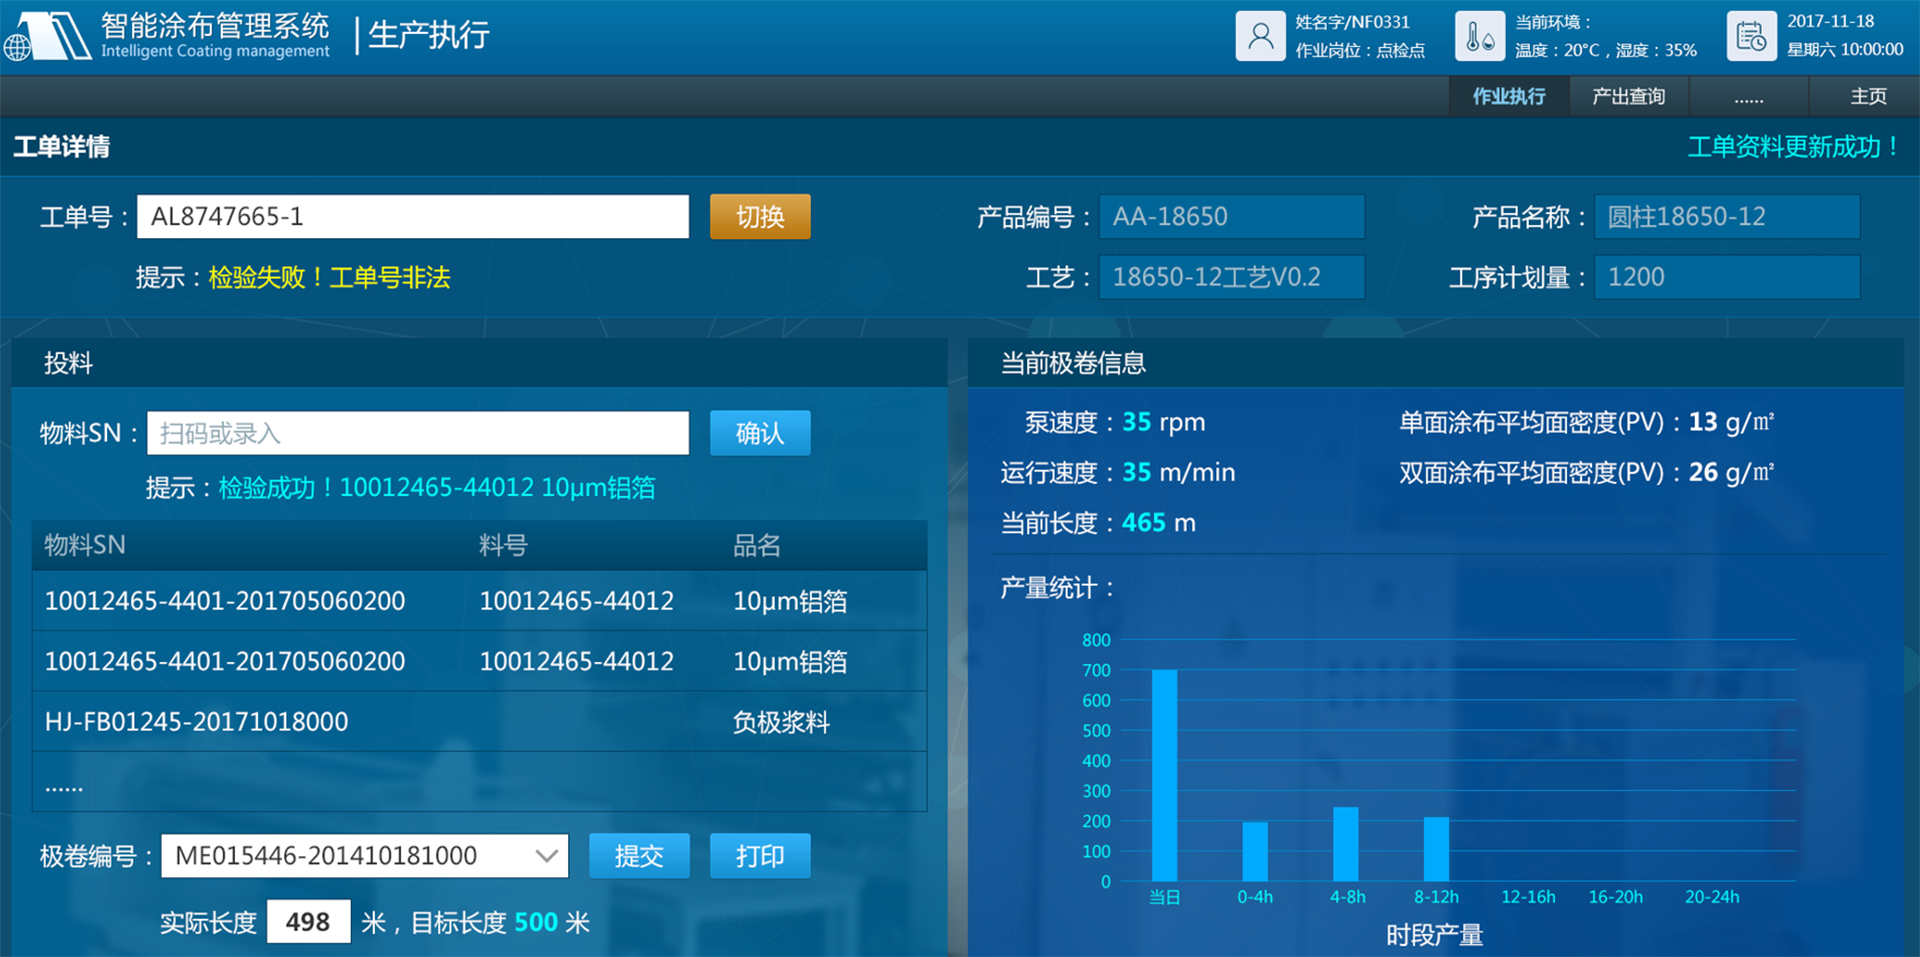Click the 确认 button for material SN
This screenshot has height=957, width=1920.
point(760,433)
